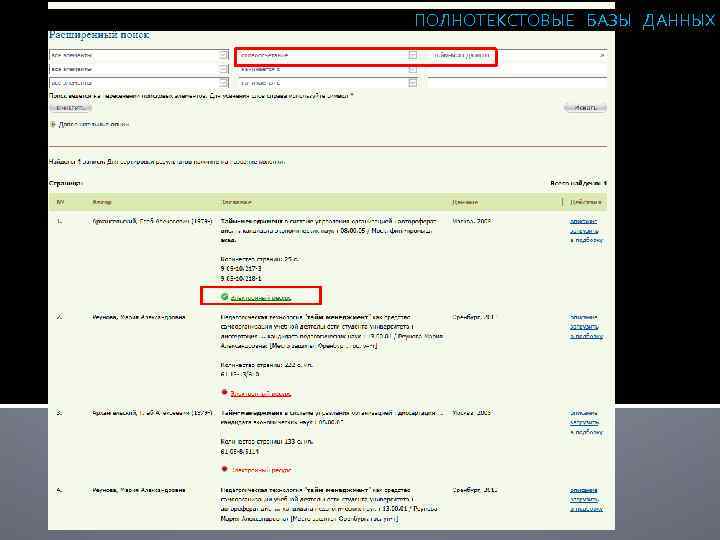The width and height of the screenshot is (720, 540).
Task: Click the search button at right of form
Action: pyautogui.click(x=585, y=108)
